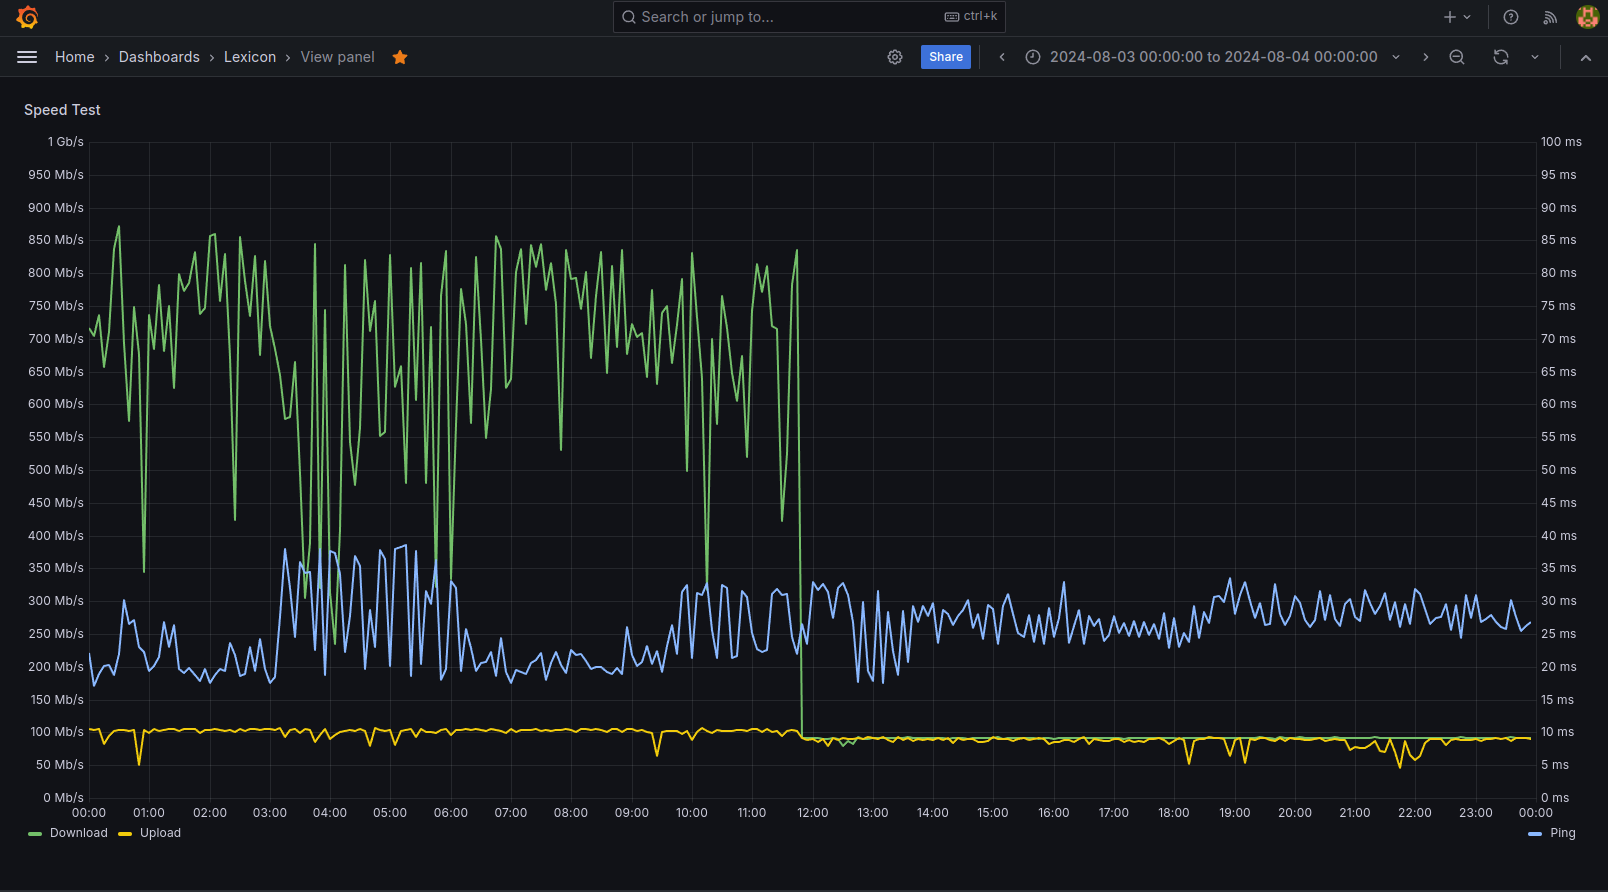Open the news RSS feed icon
This screenshot has width=1608, height=892.
click(x=1550, y=17)
